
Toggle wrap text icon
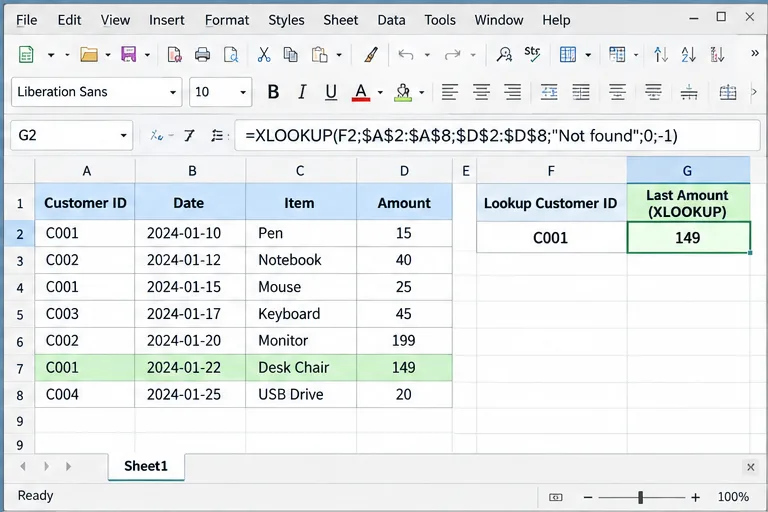(549, 92)
